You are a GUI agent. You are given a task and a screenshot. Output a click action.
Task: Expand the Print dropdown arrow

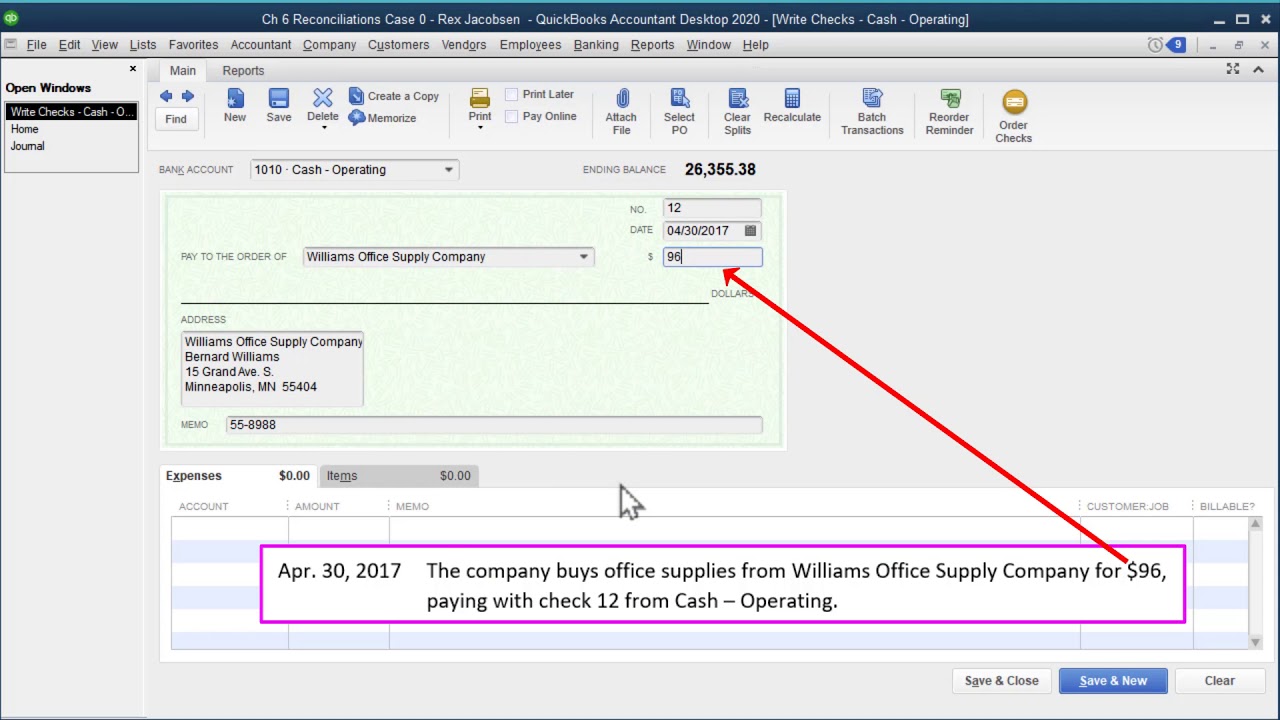tap(480, 128)
